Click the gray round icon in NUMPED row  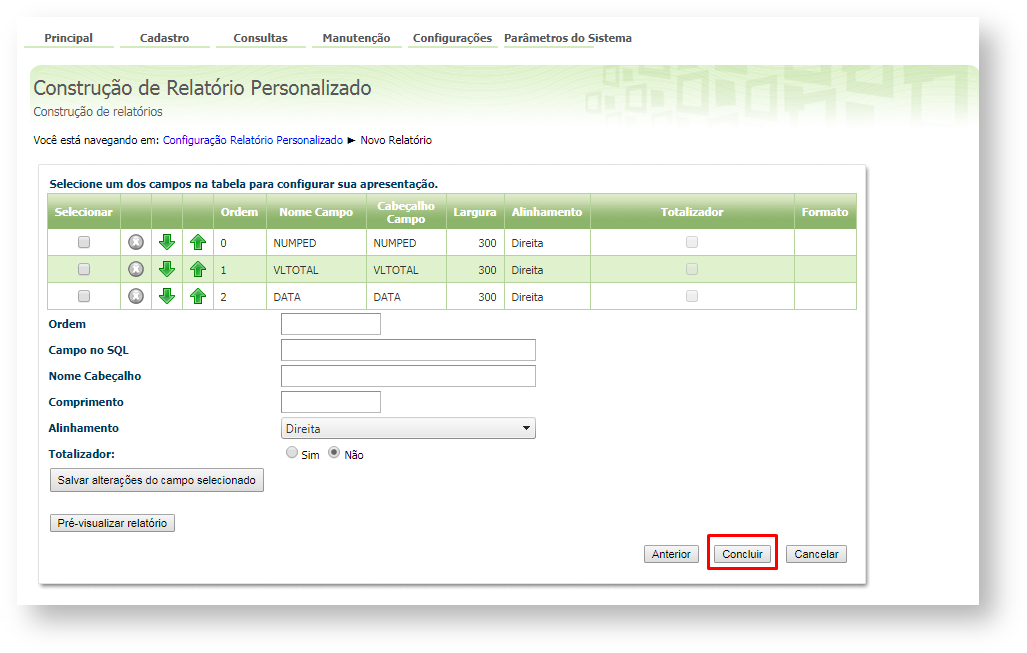136,242
